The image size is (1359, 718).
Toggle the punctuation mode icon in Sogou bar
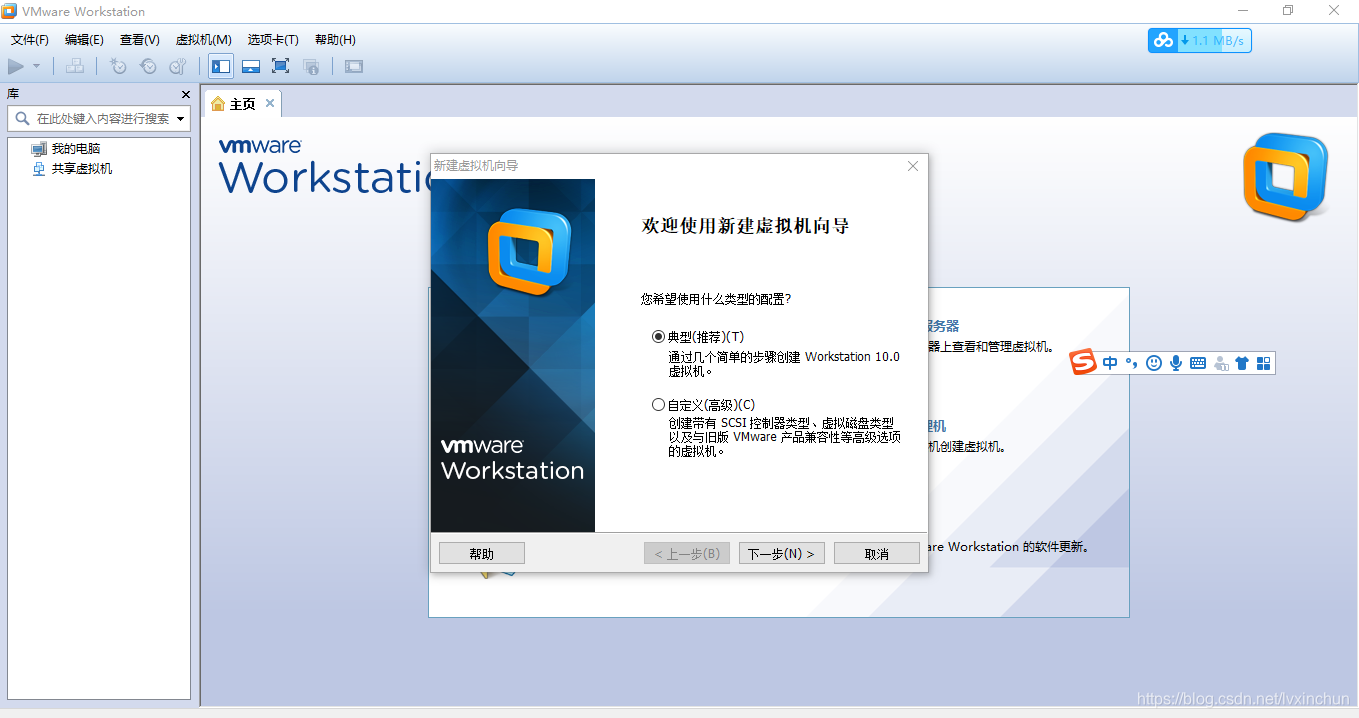1132,363
